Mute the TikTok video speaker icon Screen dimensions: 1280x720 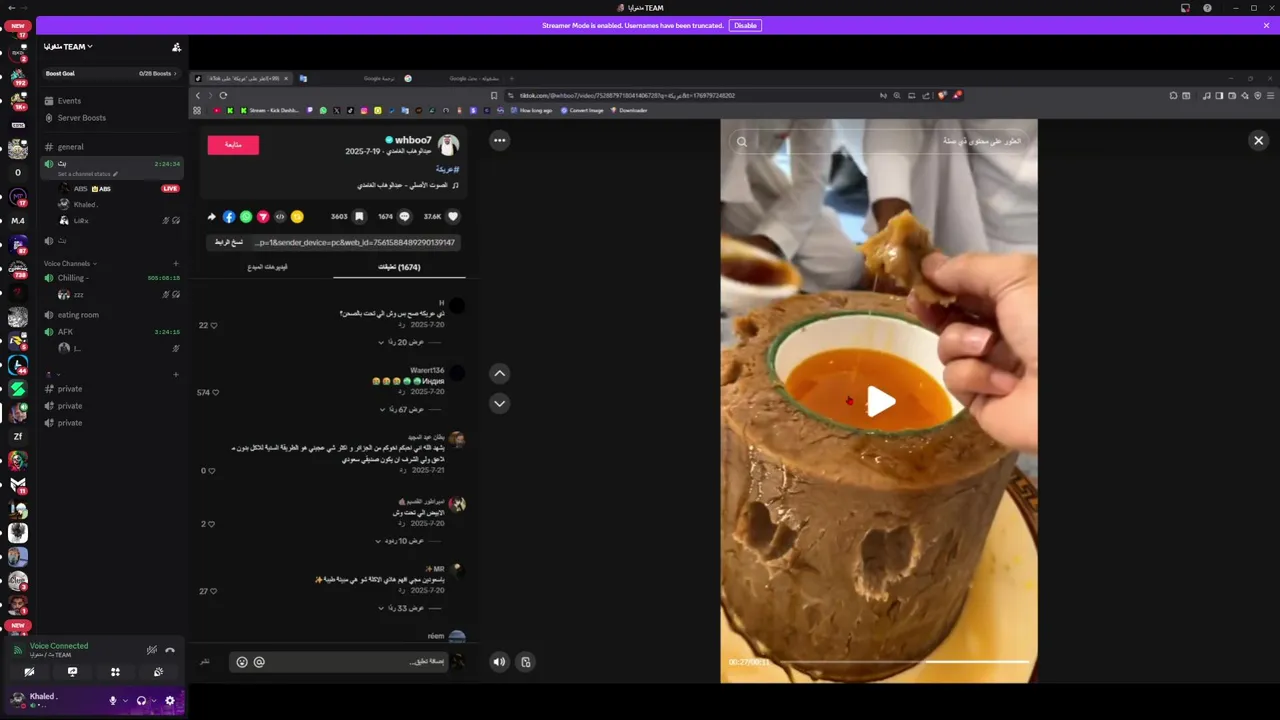(499, 661)
